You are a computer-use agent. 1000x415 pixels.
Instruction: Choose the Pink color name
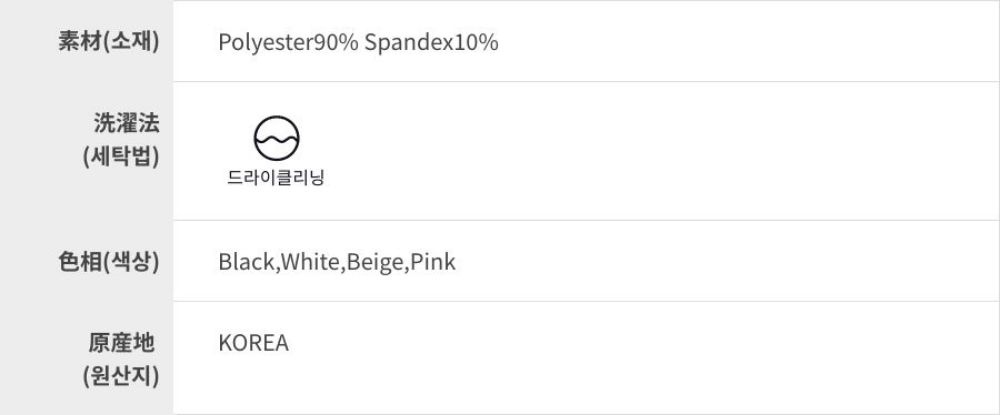click(433, 262)
